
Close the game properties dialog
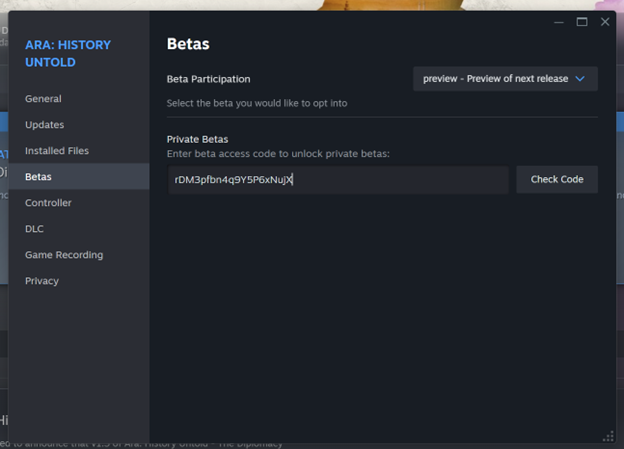(605, 22)
